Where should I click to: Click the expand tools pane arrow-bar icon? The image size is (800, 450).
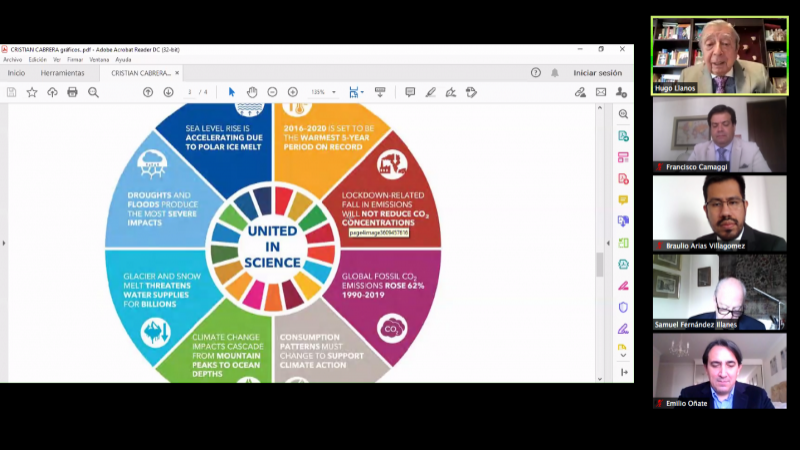point(624,372)
